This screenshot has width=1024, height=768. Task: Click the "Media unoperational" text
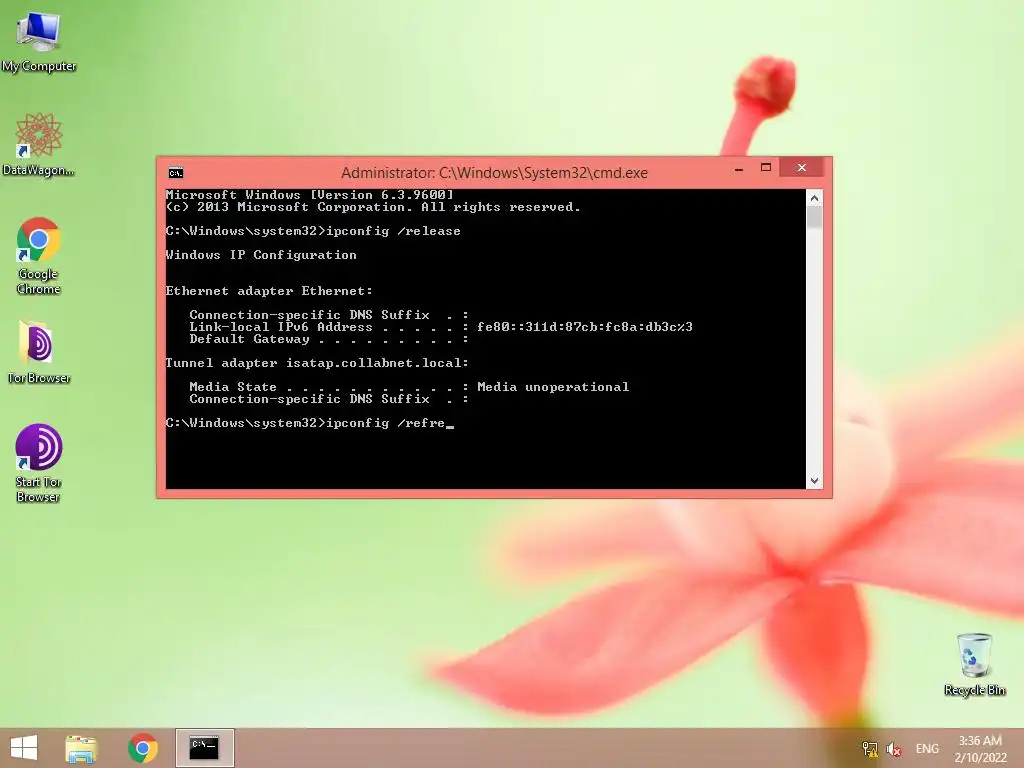click(x=553, y=387)
